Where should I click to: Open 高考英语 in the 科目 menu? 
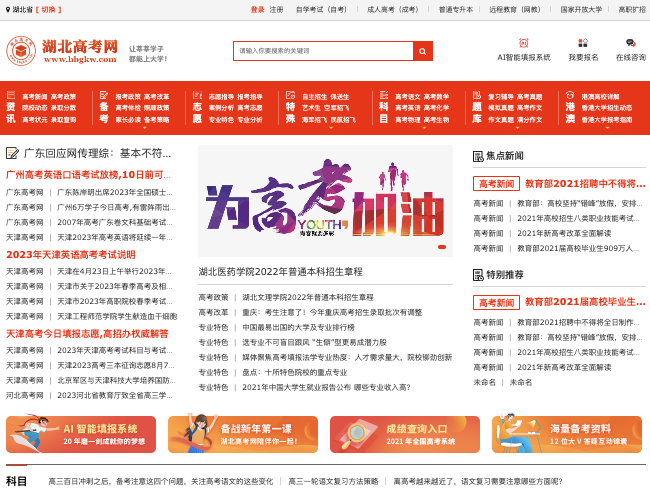[x=408, y=108]
